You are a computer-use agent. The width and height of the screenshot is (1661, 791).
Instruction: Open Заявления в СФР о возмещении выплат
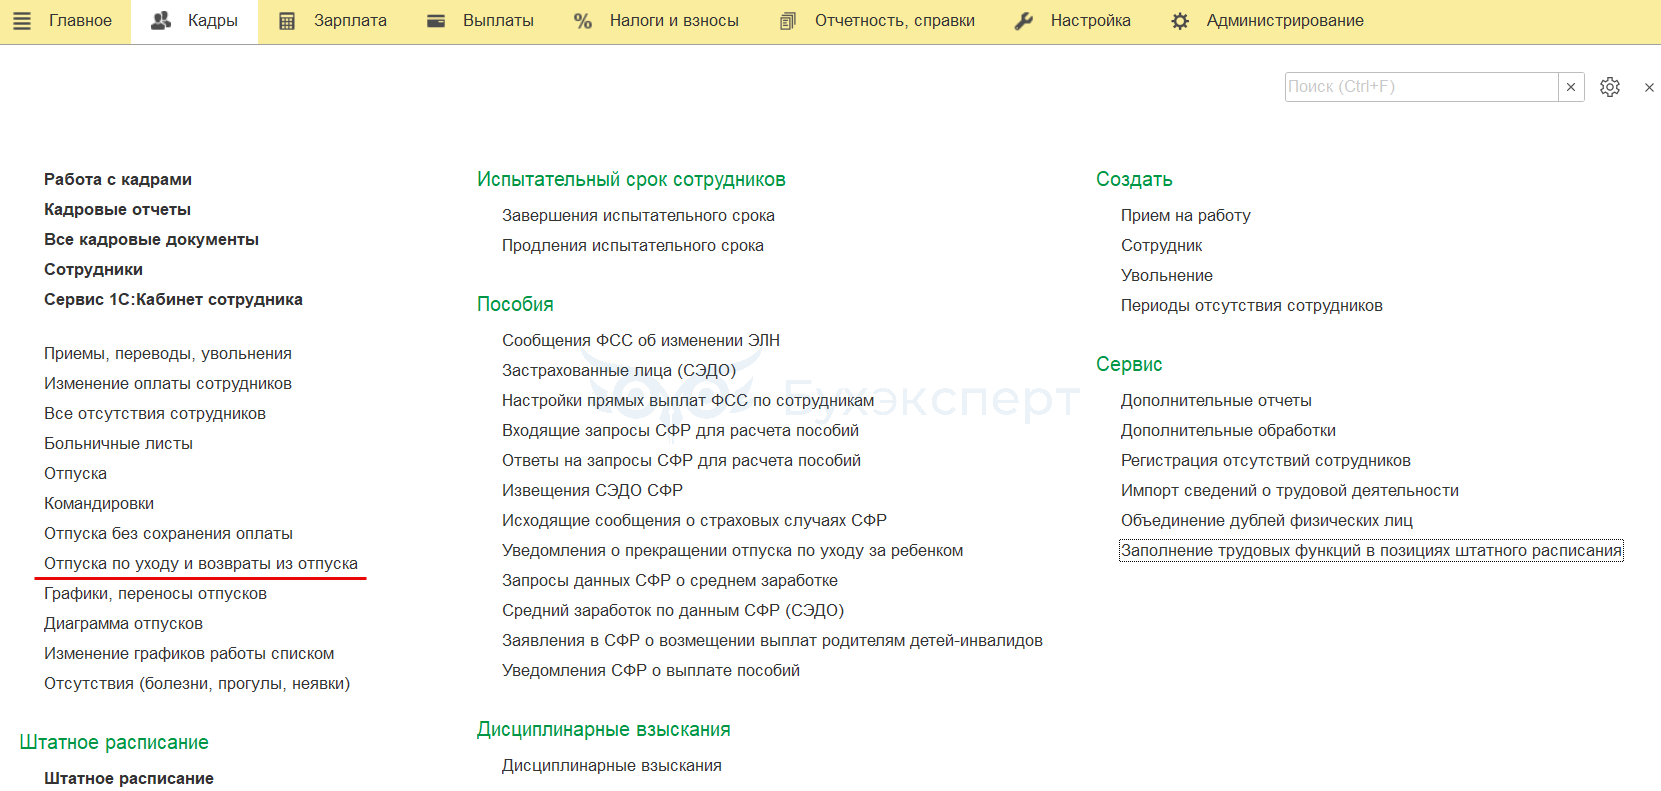(x=772, y=641)
